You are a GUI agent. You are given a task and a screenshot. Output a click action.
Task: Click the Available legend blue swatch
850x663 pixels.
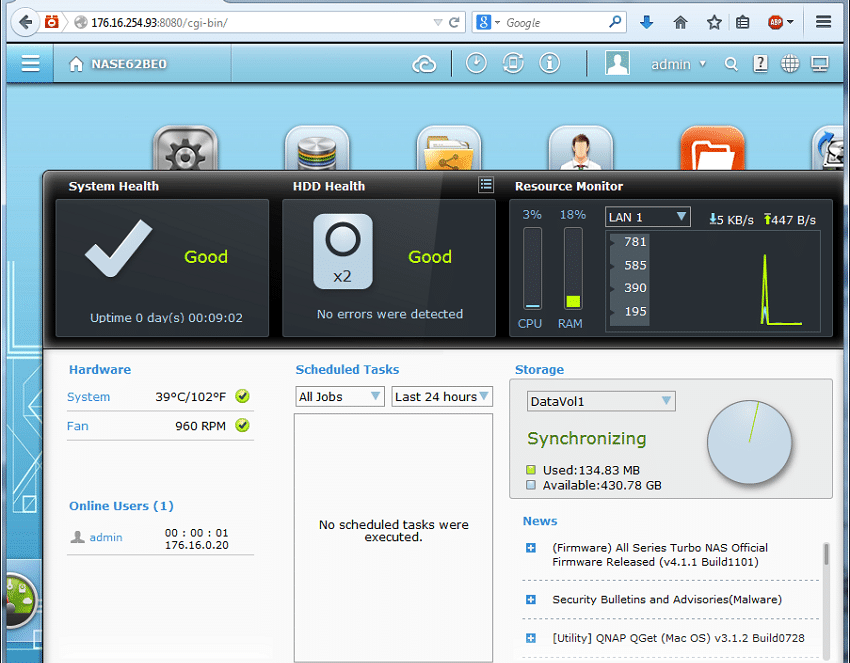(x=531, y=485)
